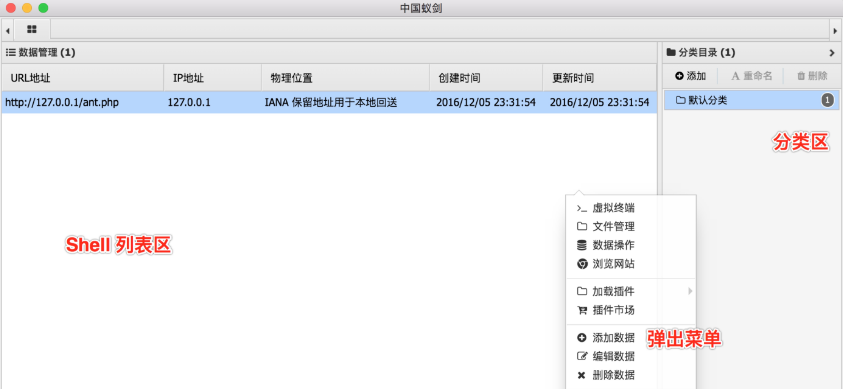843x389 pixels.
Task: Expand the 加载插件 submenu
Action: (631, 291)
